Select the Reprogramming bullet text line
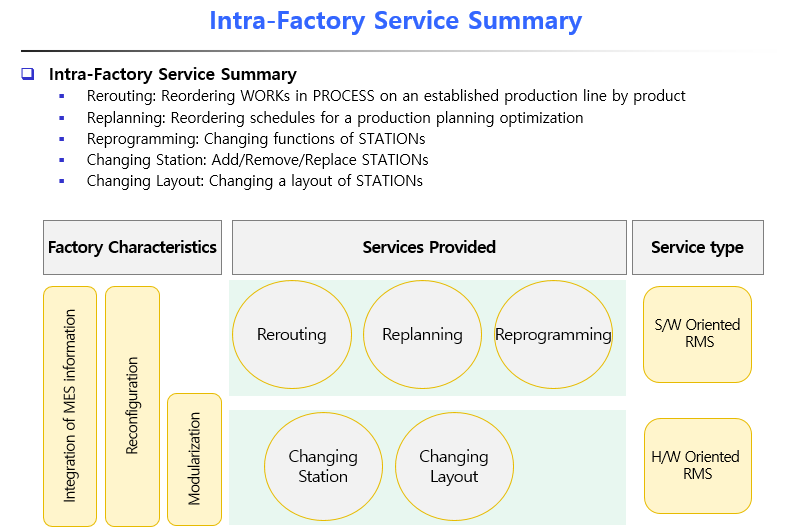 click(256, 139)
